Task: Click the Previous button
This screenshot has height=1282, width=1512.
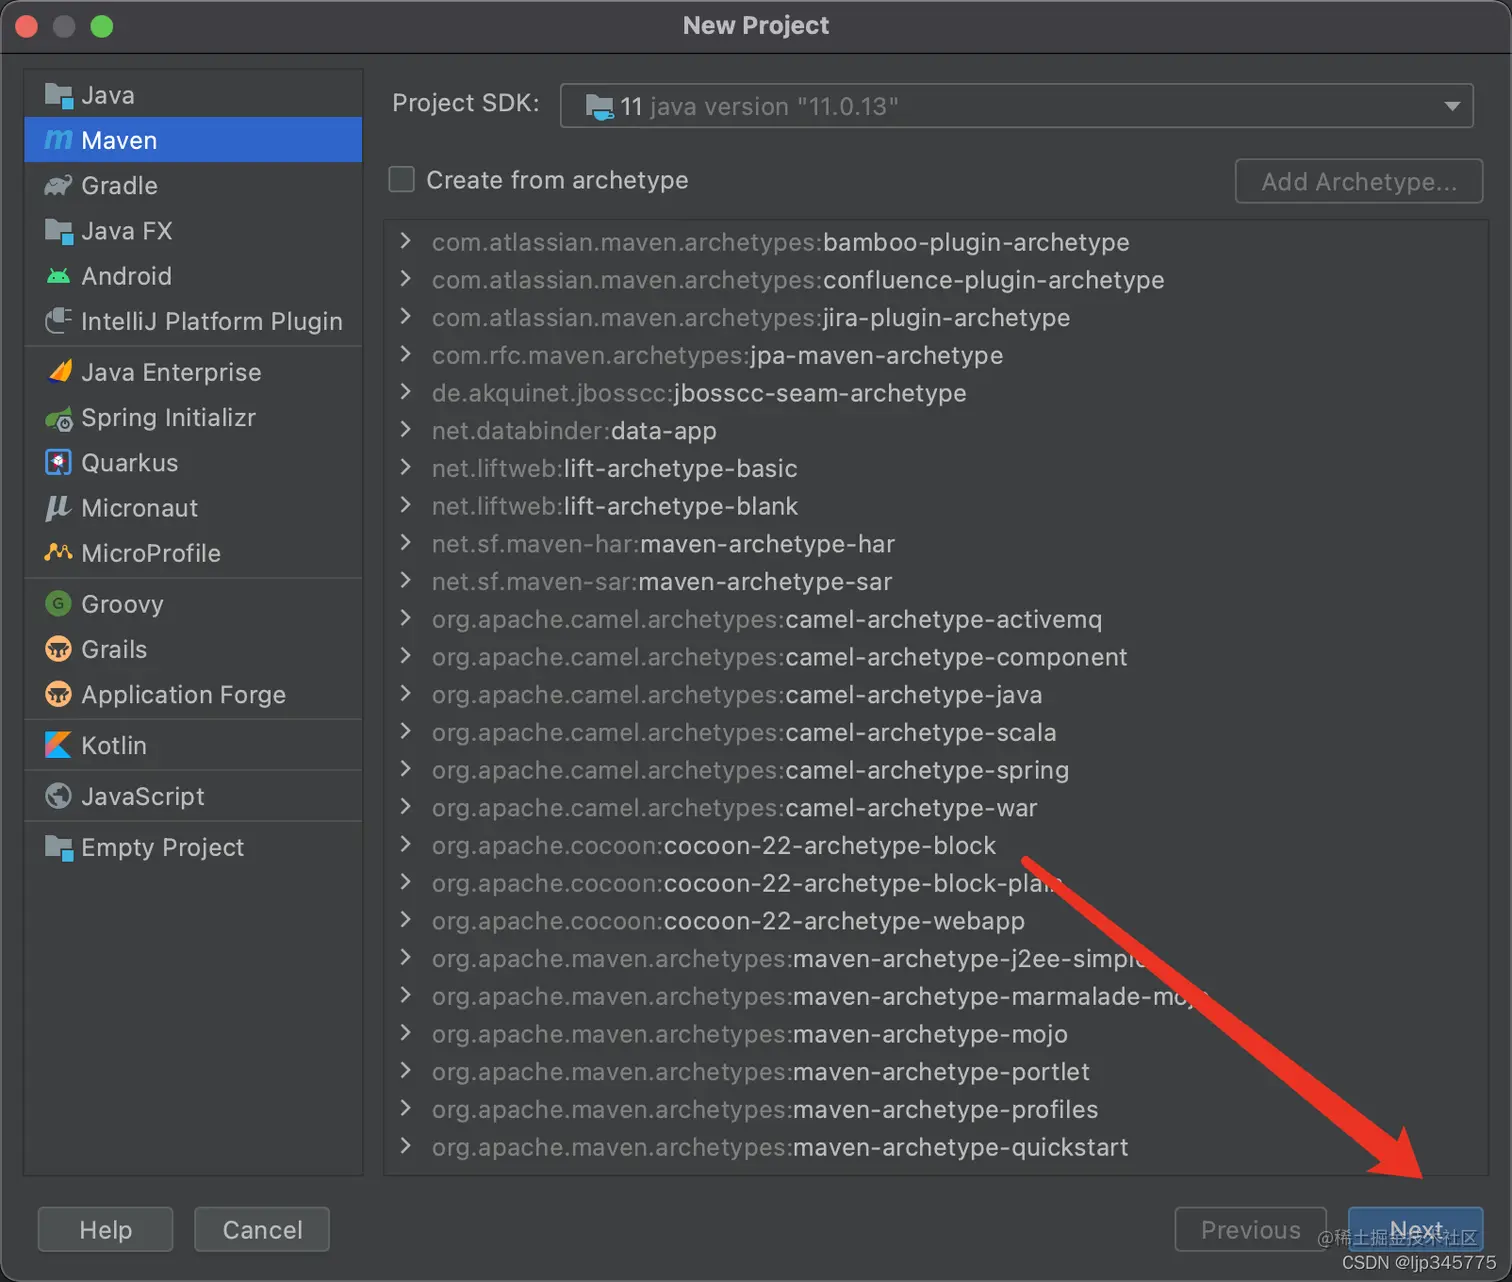Action: pos(1251,1229)
